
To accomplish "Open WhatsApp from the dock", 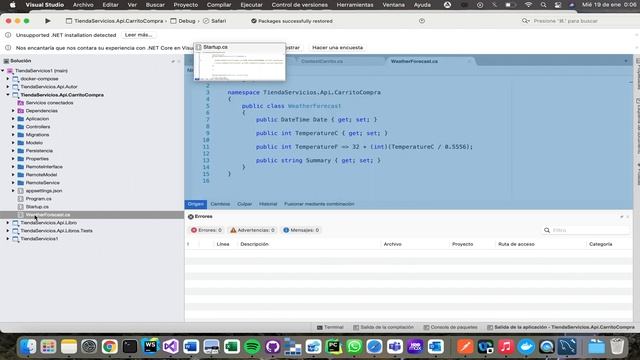I will [354, 347].
